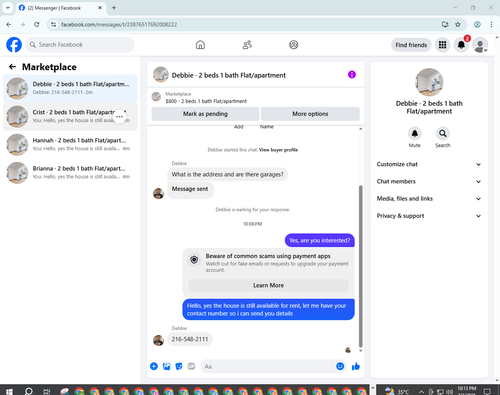This screenshot has height=395, width=500.
Task: Open the Brianna conversation in the list
Action: pos(70,172)
